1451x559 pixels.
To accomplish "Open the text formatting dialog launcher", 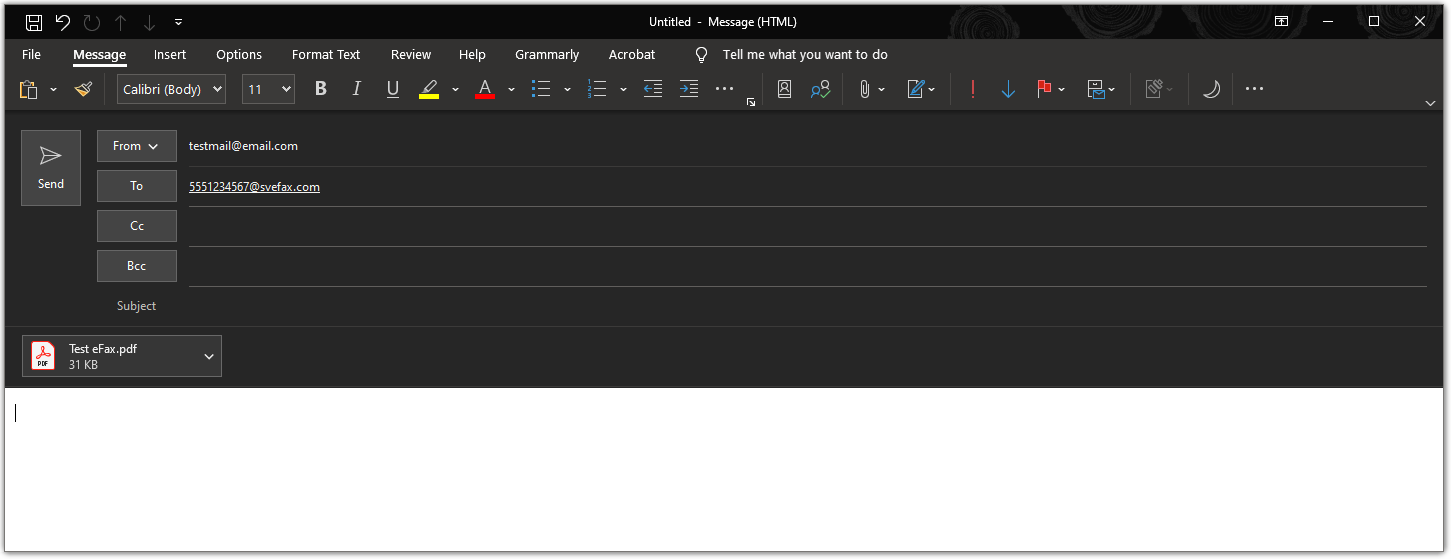I will click(x=751, y=102).
